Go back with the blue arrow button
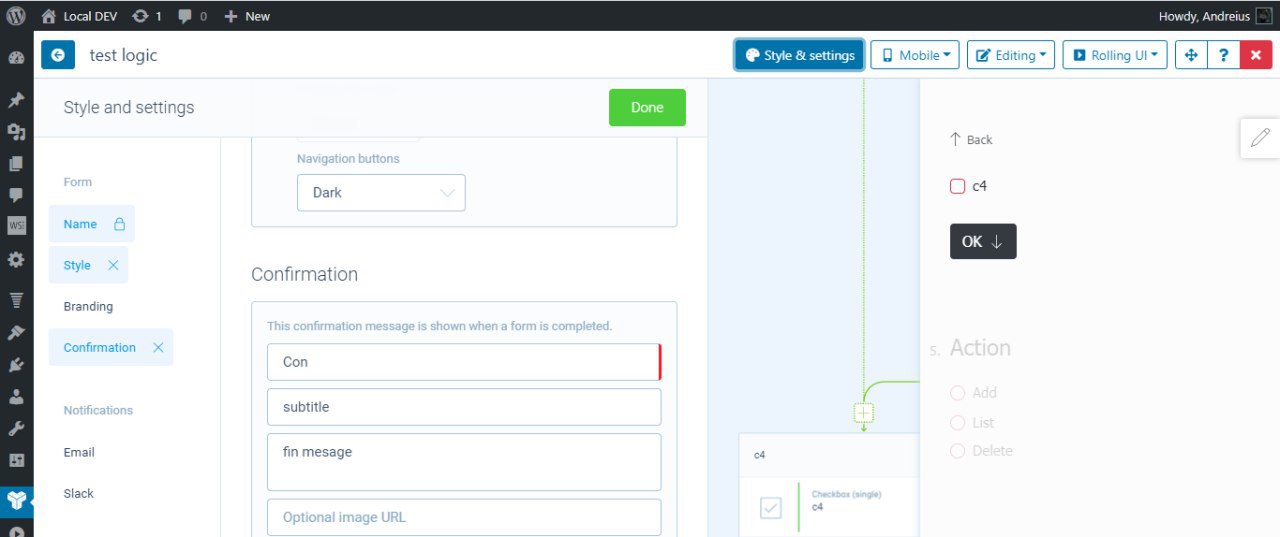1280x537 pixels. pos(58,55)
